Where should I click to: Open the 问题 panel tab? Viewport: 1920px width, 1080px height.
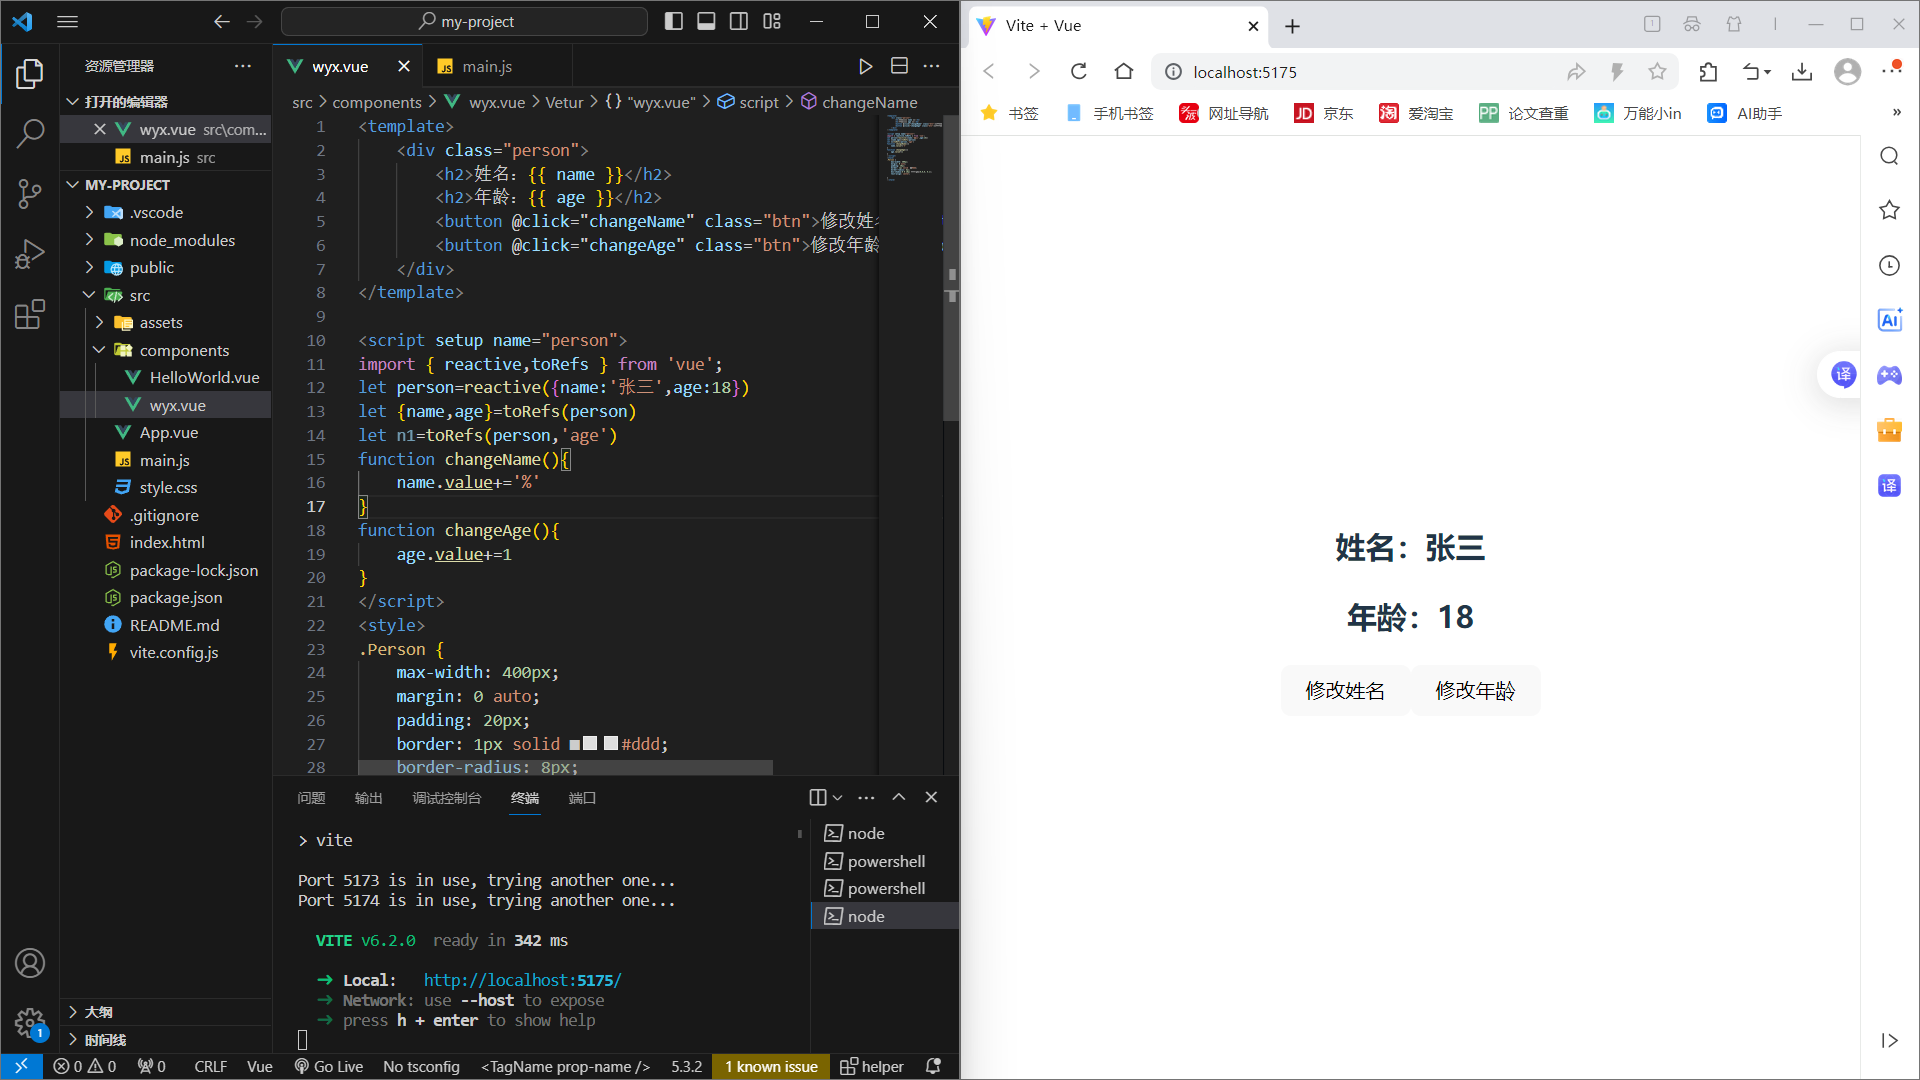(311, 798)
